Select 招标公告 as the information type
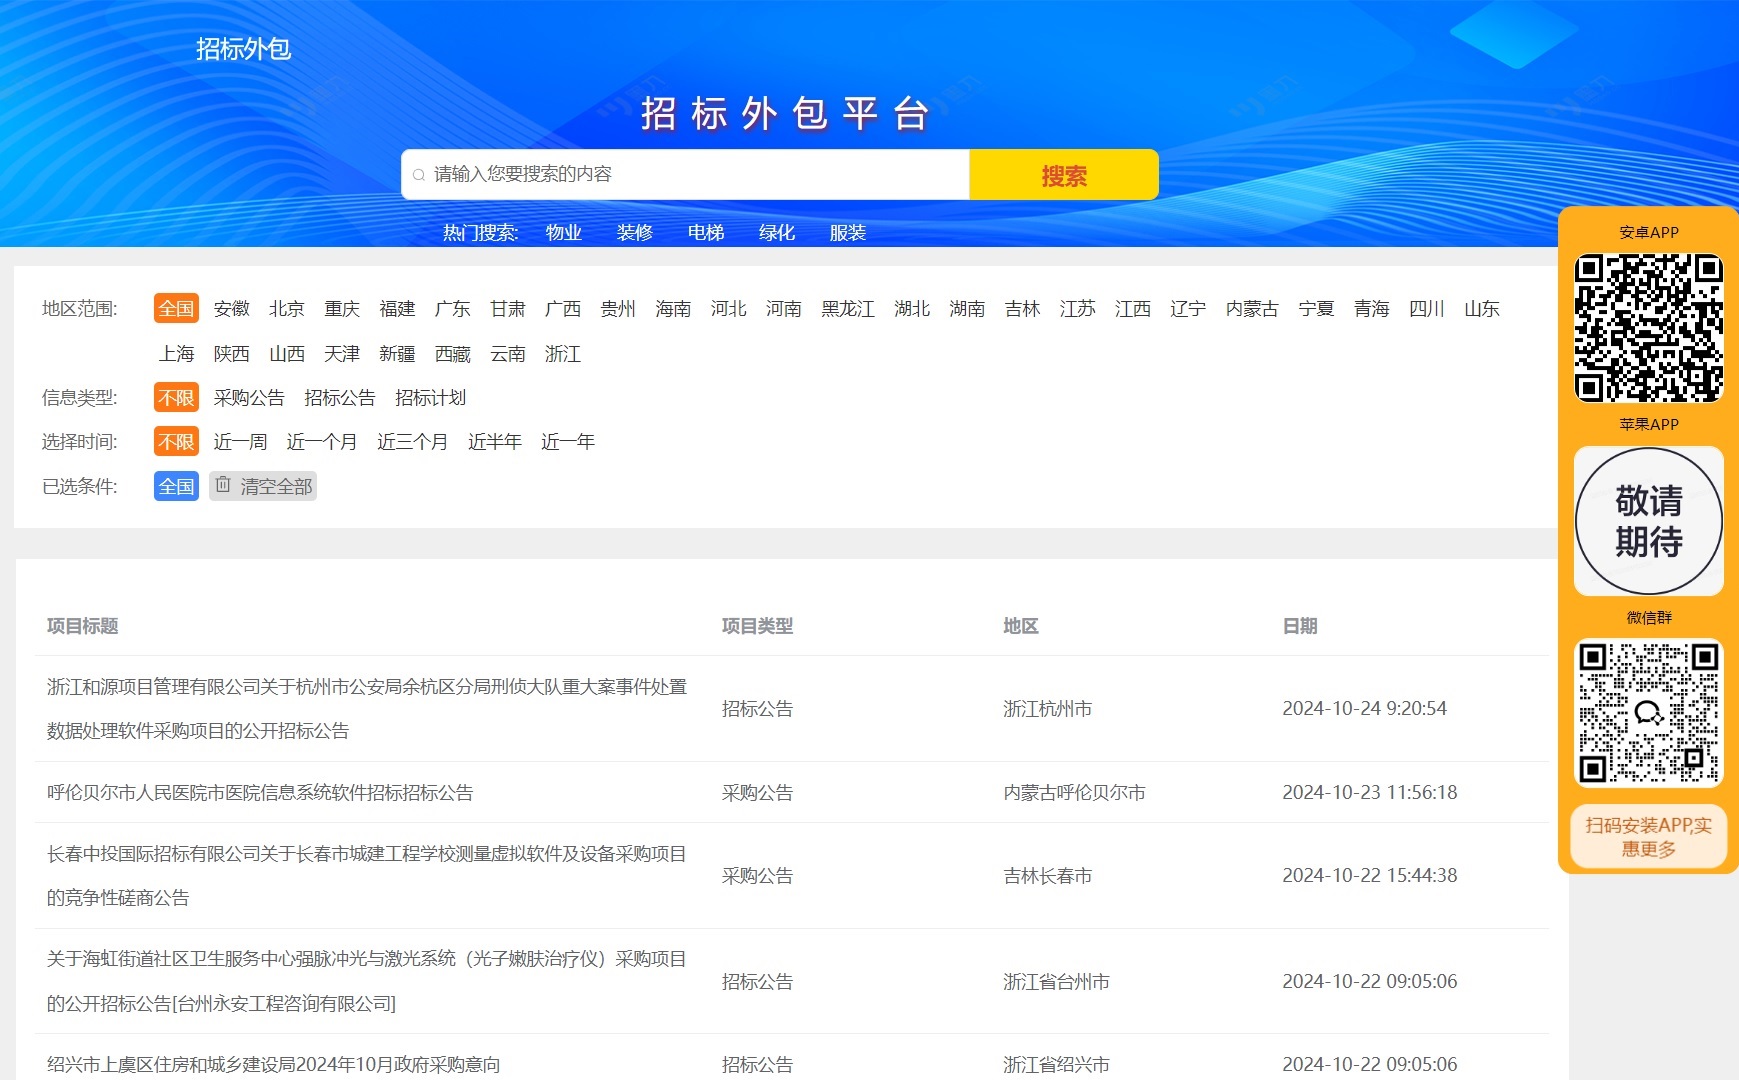Viewport: 1739px width, 1080px height. coord(340,398)
